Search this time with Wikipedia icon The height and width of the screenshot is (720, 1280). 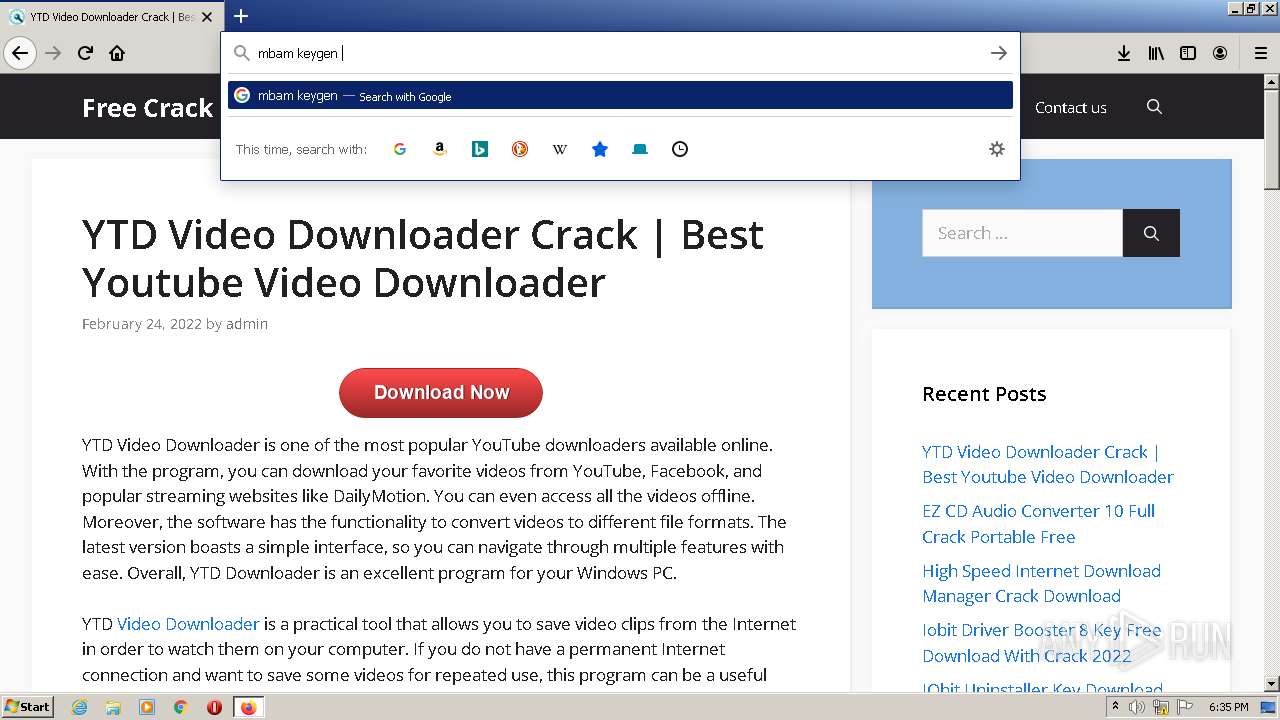coord(560,149)
